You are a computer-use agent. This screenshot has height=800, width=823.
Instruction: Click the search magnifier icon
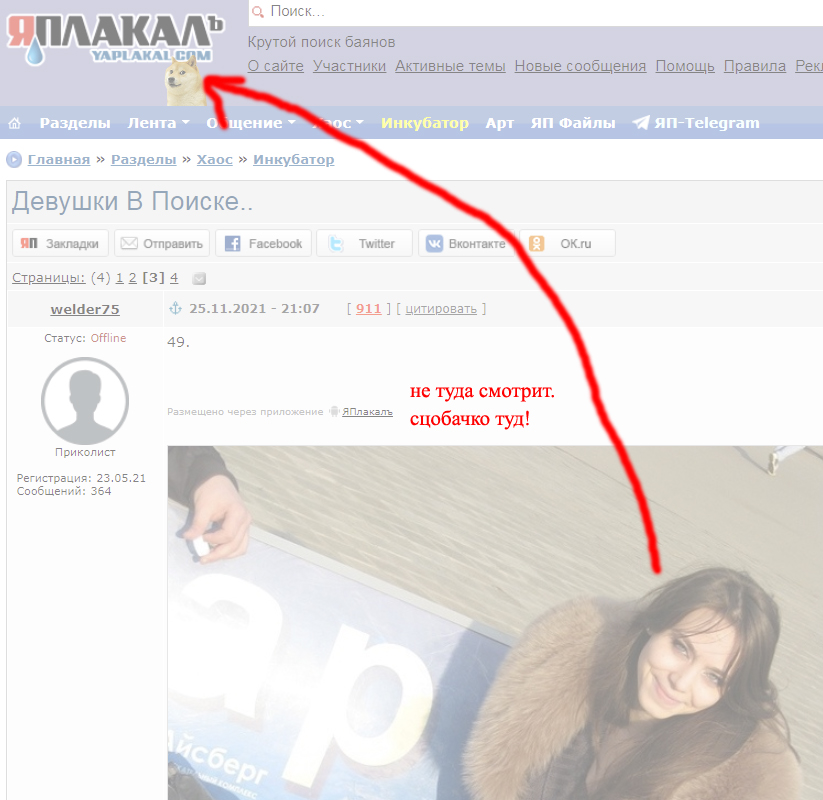(x=258, y=12)
